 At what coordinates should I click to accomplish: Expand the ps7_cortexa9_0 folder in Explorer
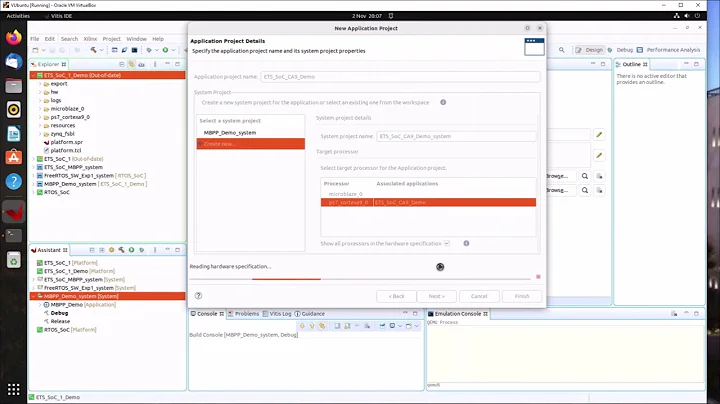40,117
